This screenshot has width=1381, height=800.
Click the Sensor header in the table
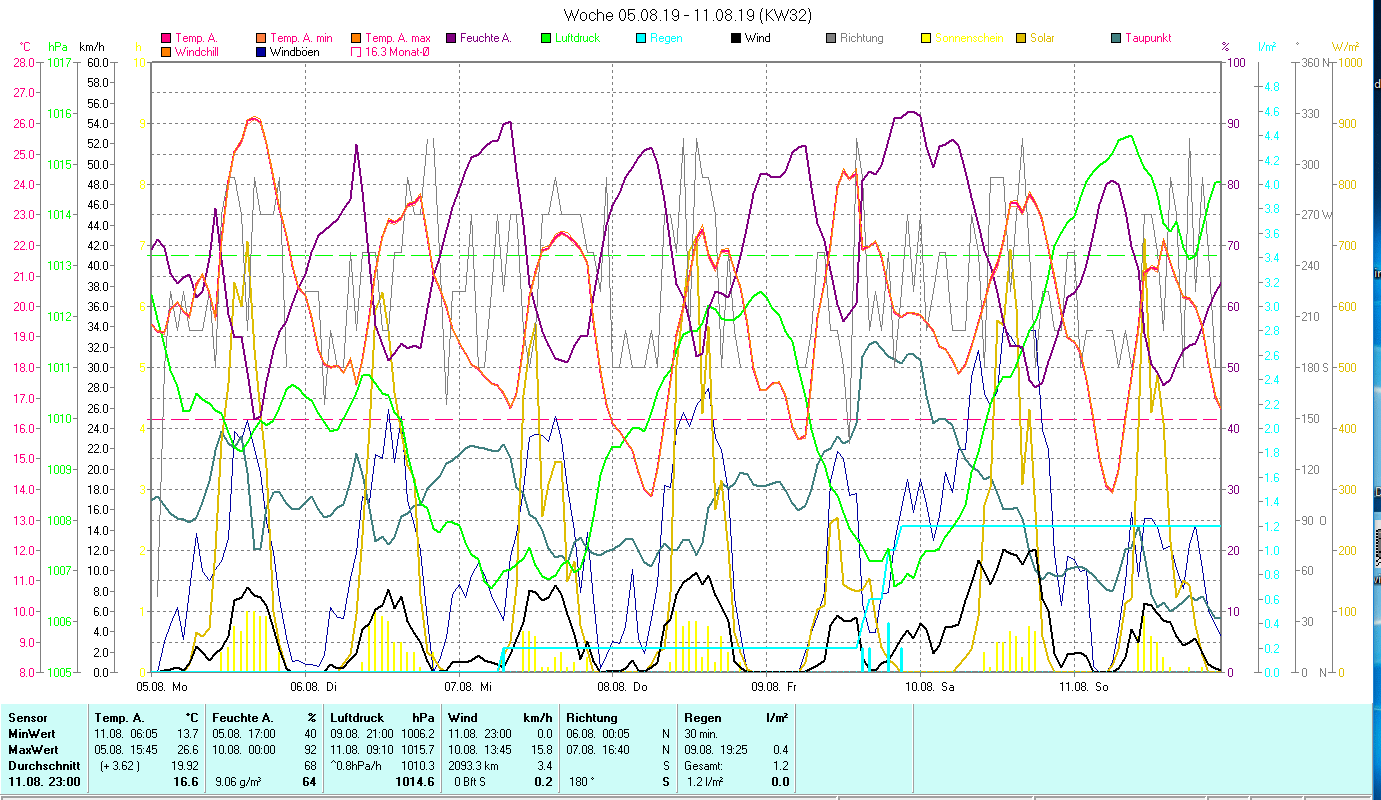click(26, 718)
